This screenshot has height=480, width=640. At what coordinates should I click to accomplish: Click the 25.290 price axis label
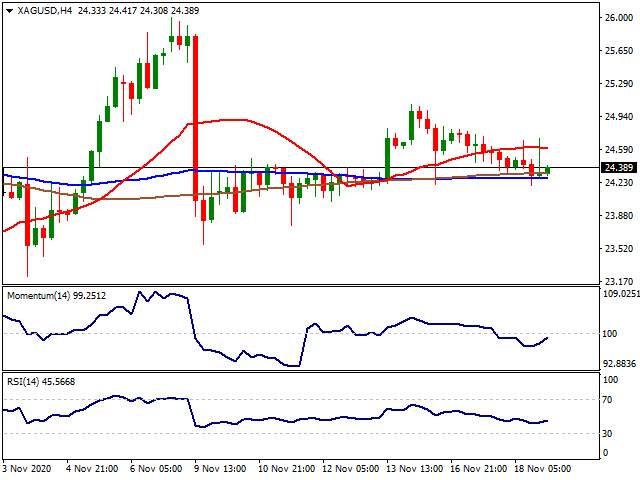(619, 84)
